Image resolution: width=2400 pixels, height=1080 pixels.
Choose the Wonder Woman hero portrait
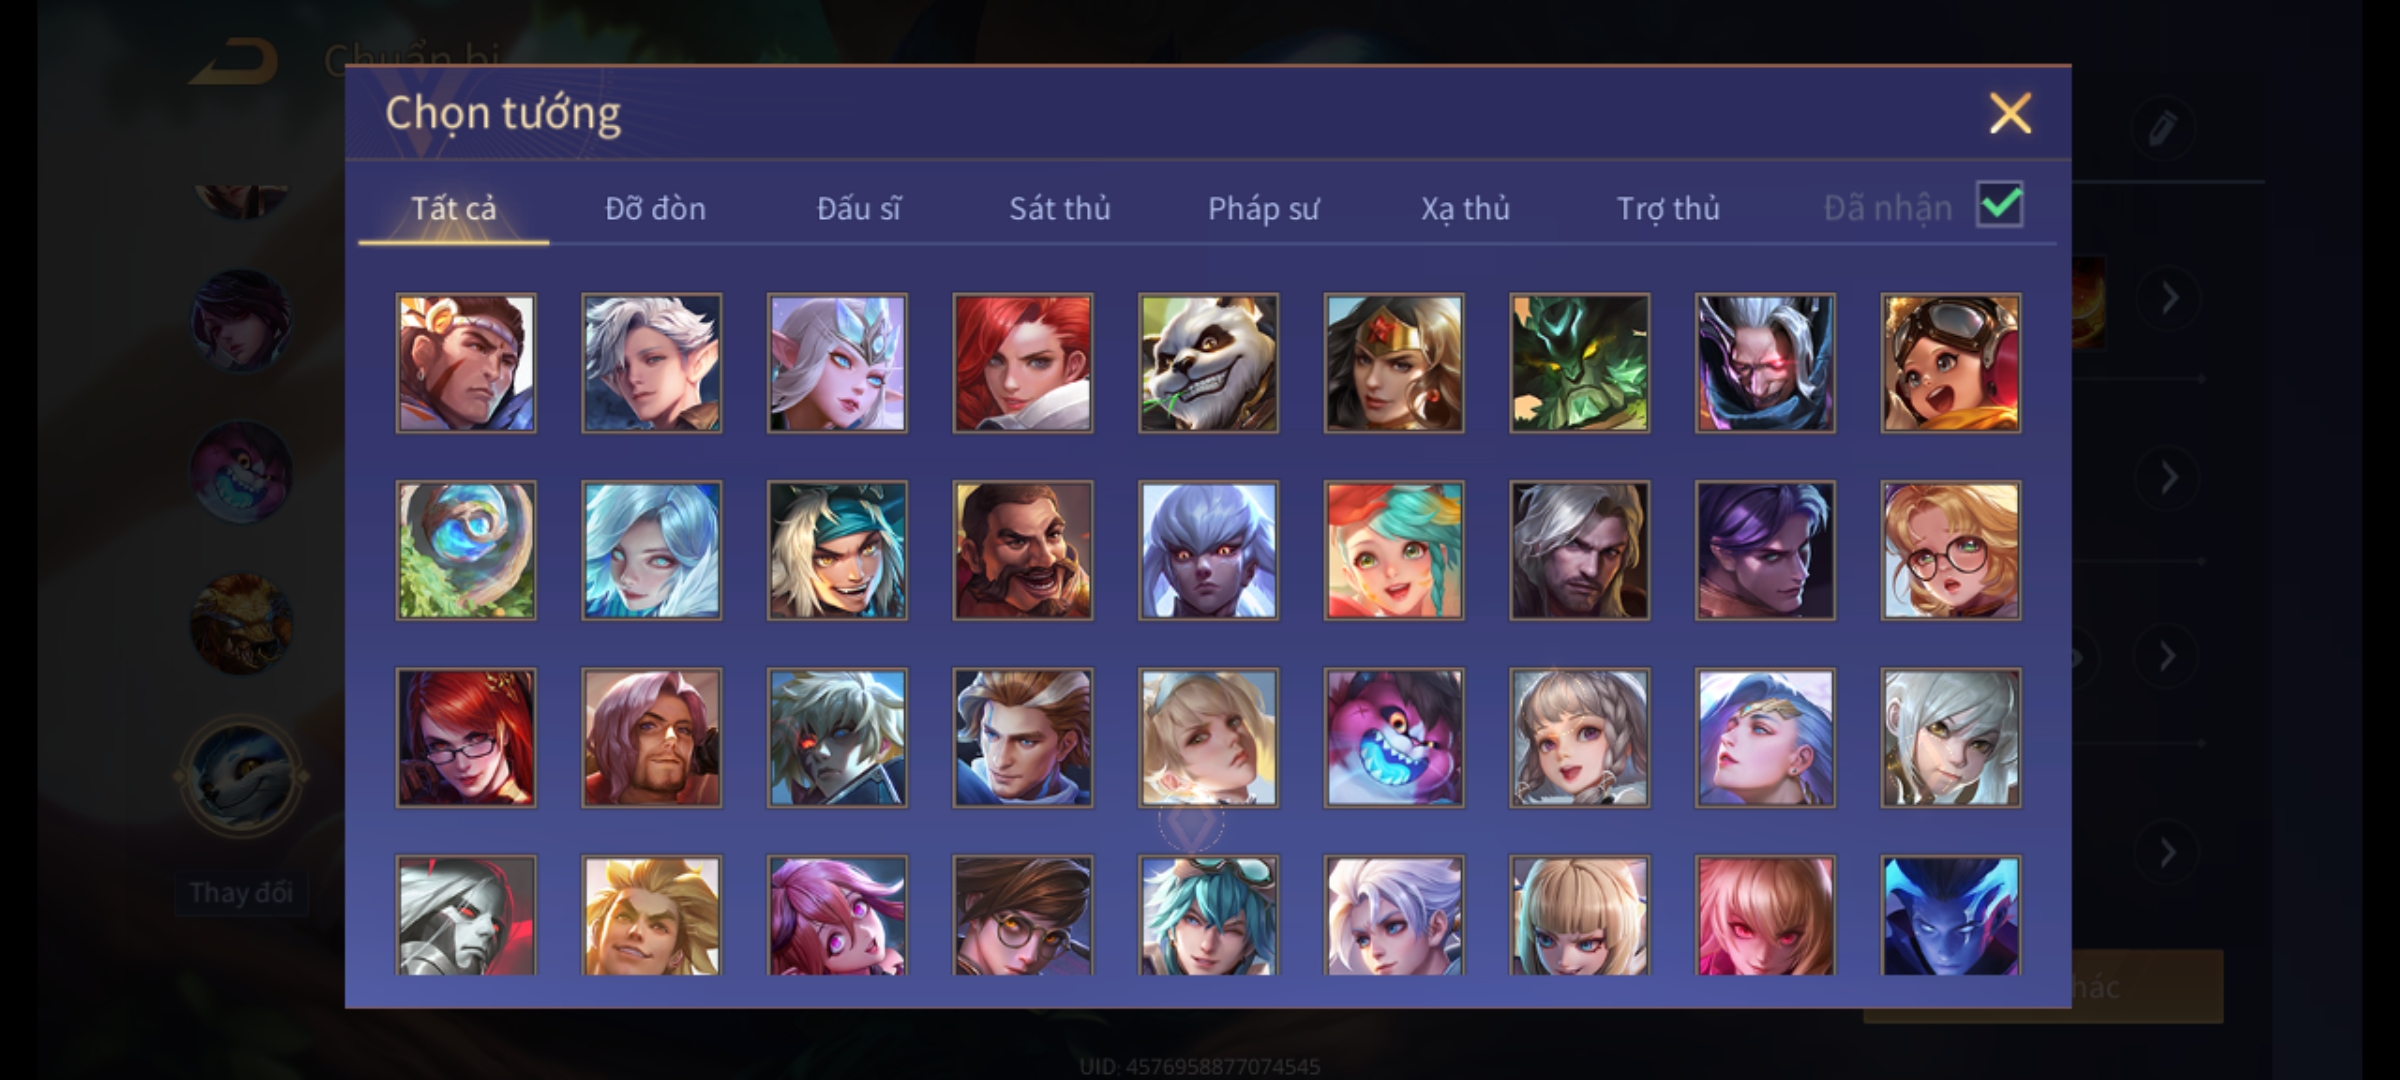(x=1394, y=363)
